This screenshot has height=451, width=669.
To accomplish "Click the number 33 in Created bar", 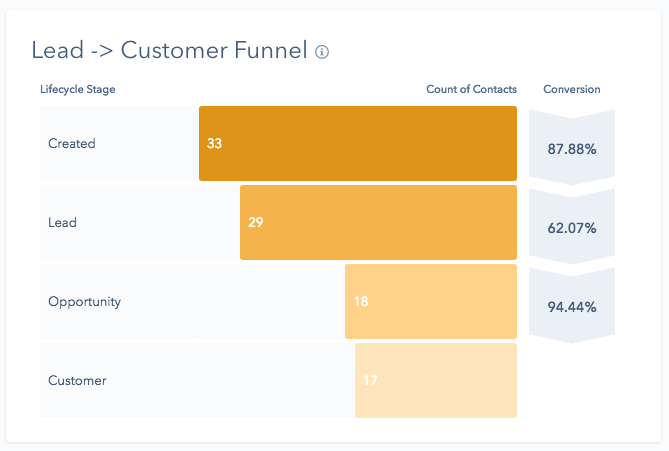I will 214,143.
